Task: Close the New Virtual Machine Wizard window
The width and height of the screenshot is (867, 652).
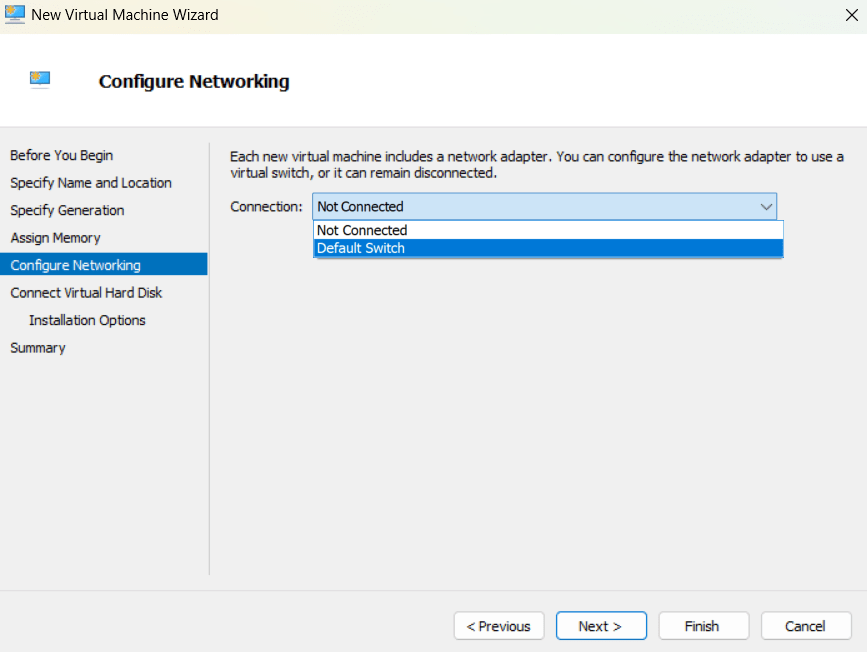Action: (x=850, y=15)
